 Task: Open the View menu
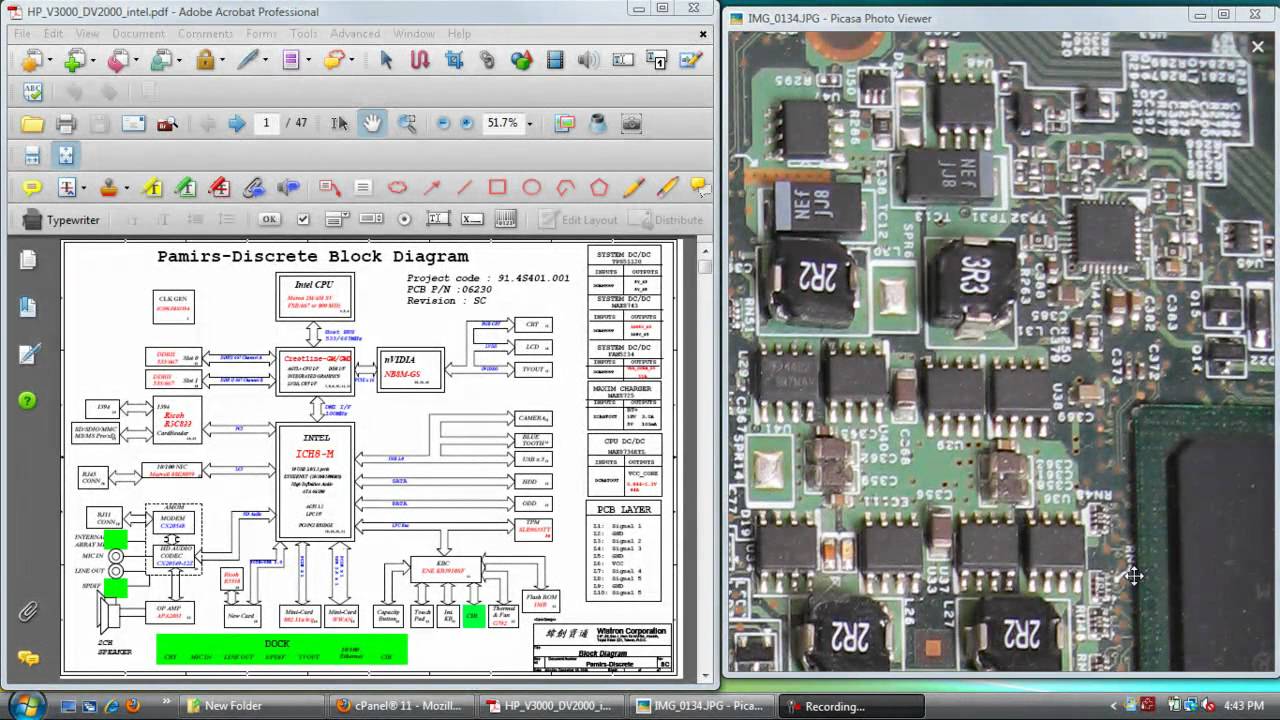coord(87,34)
